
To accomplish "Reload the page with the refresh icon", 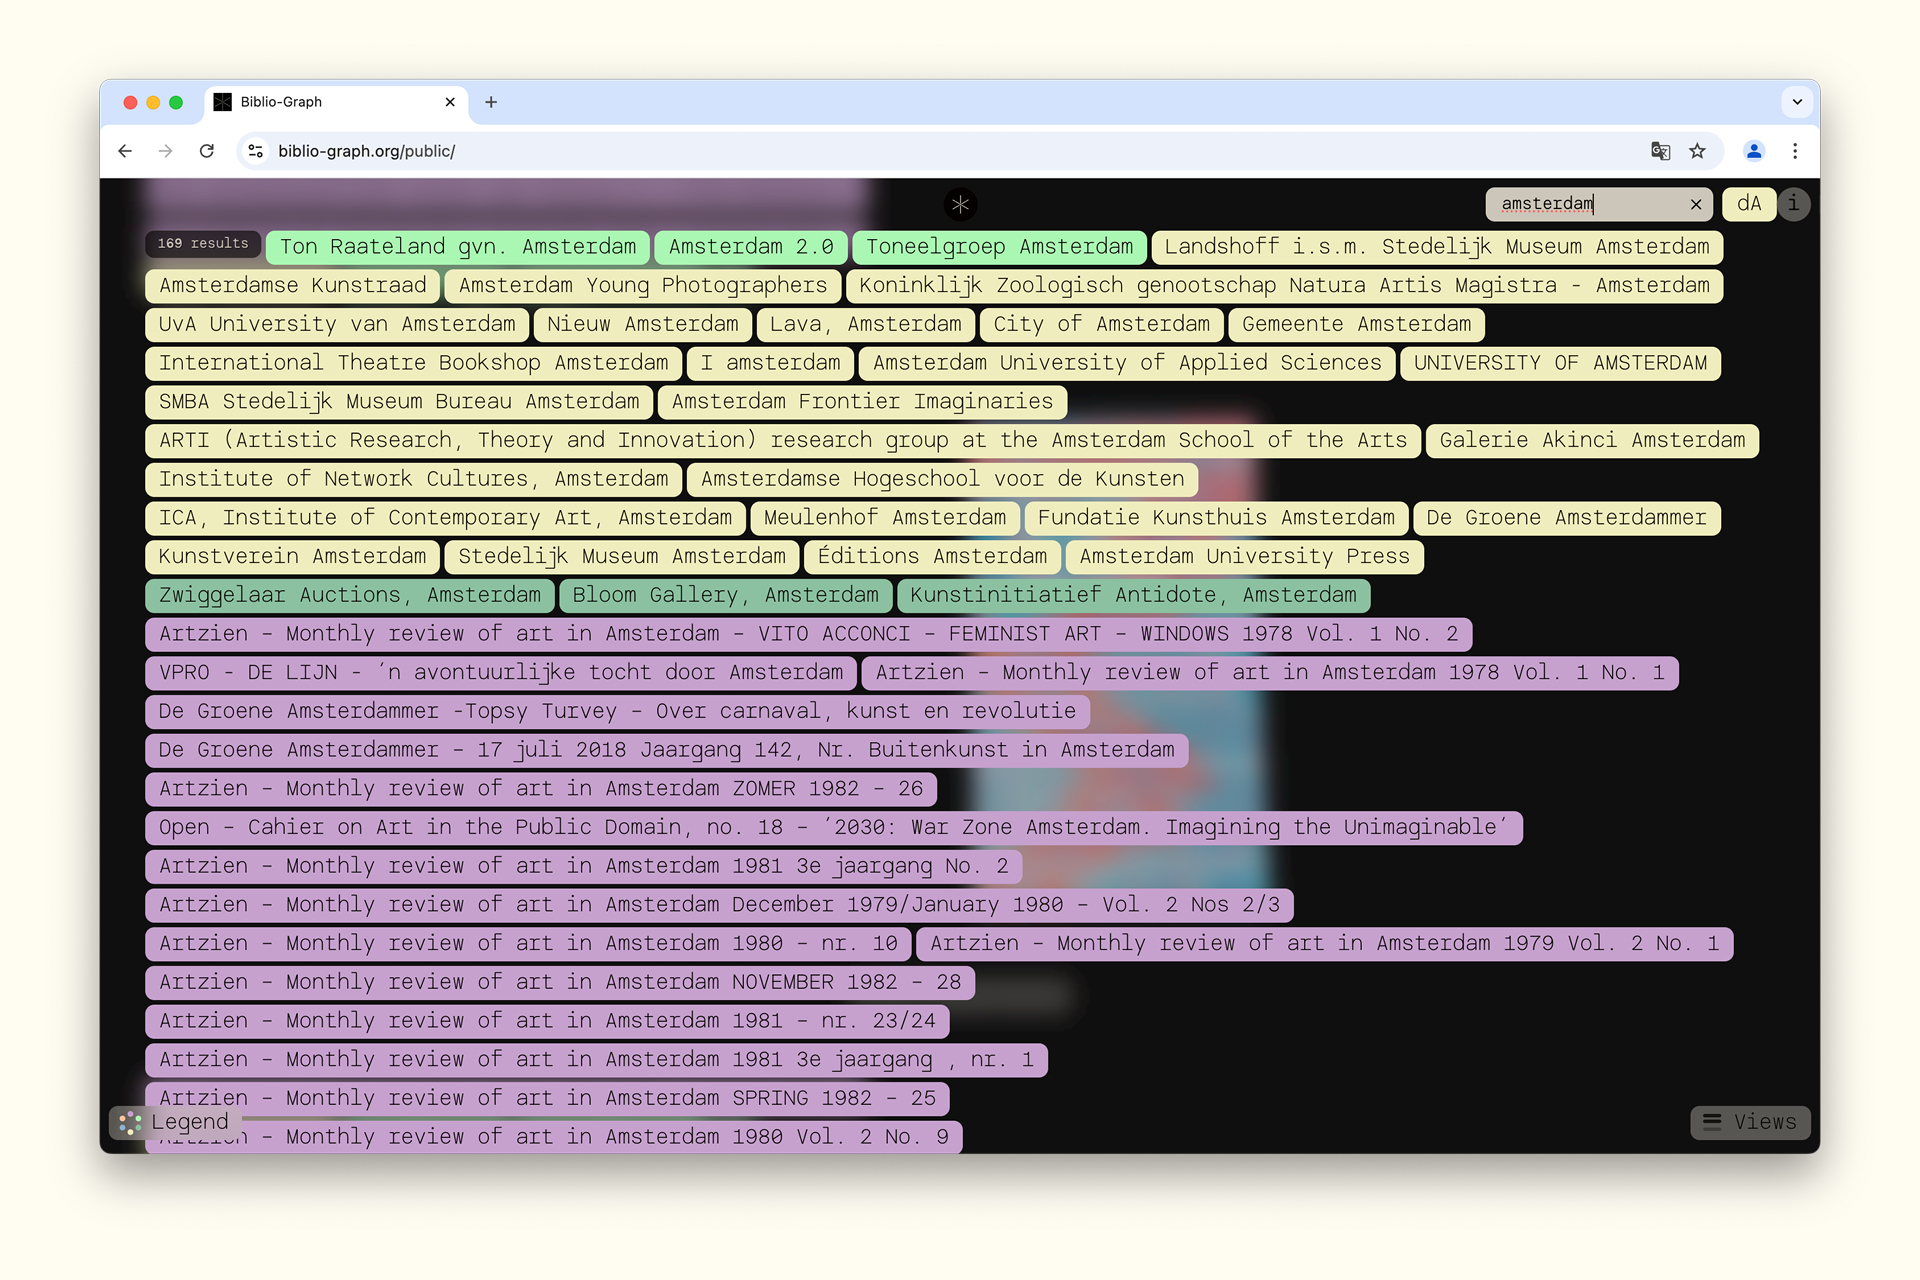I will coord(207,151).
